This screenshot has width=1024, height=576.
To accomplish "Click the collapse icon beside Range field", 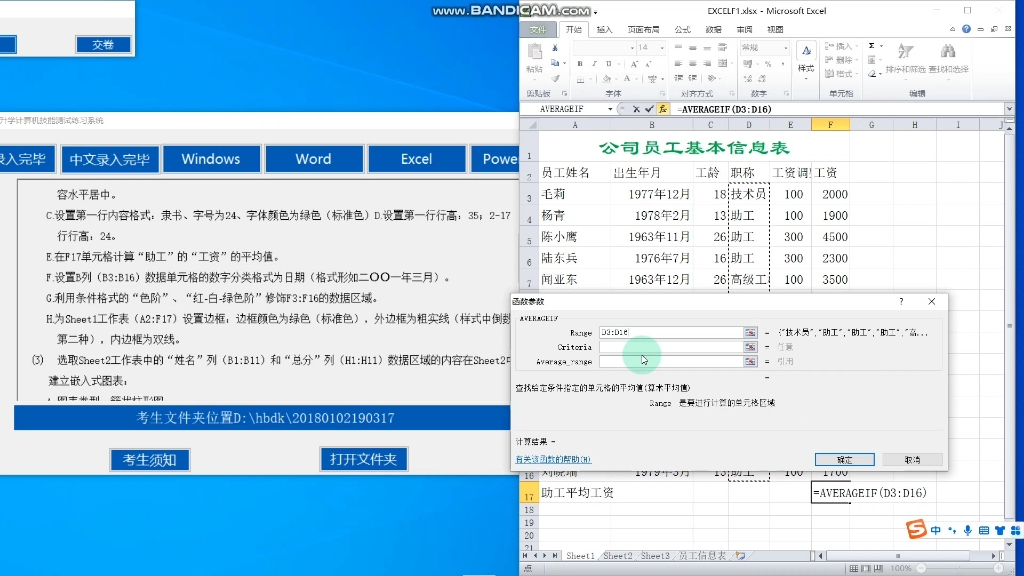I will click(750, 331).
